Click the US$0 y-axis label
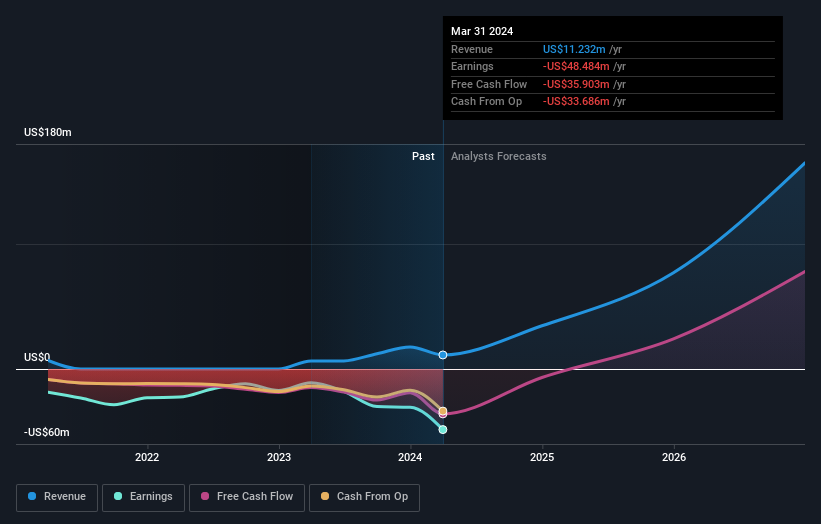This screenshot has width=821, height=524. point(37,358)
